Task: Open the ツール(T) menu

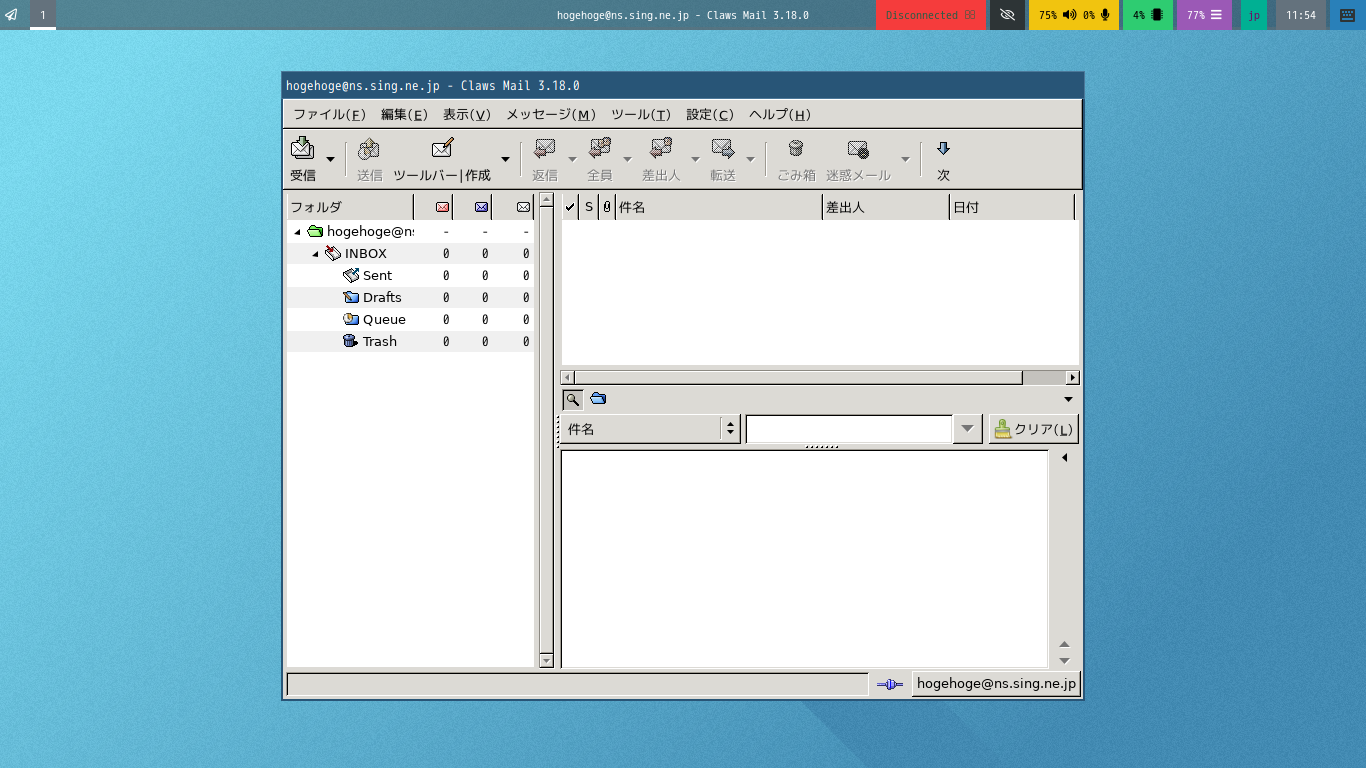Action: pyautogui.click(x=641, y=114)
